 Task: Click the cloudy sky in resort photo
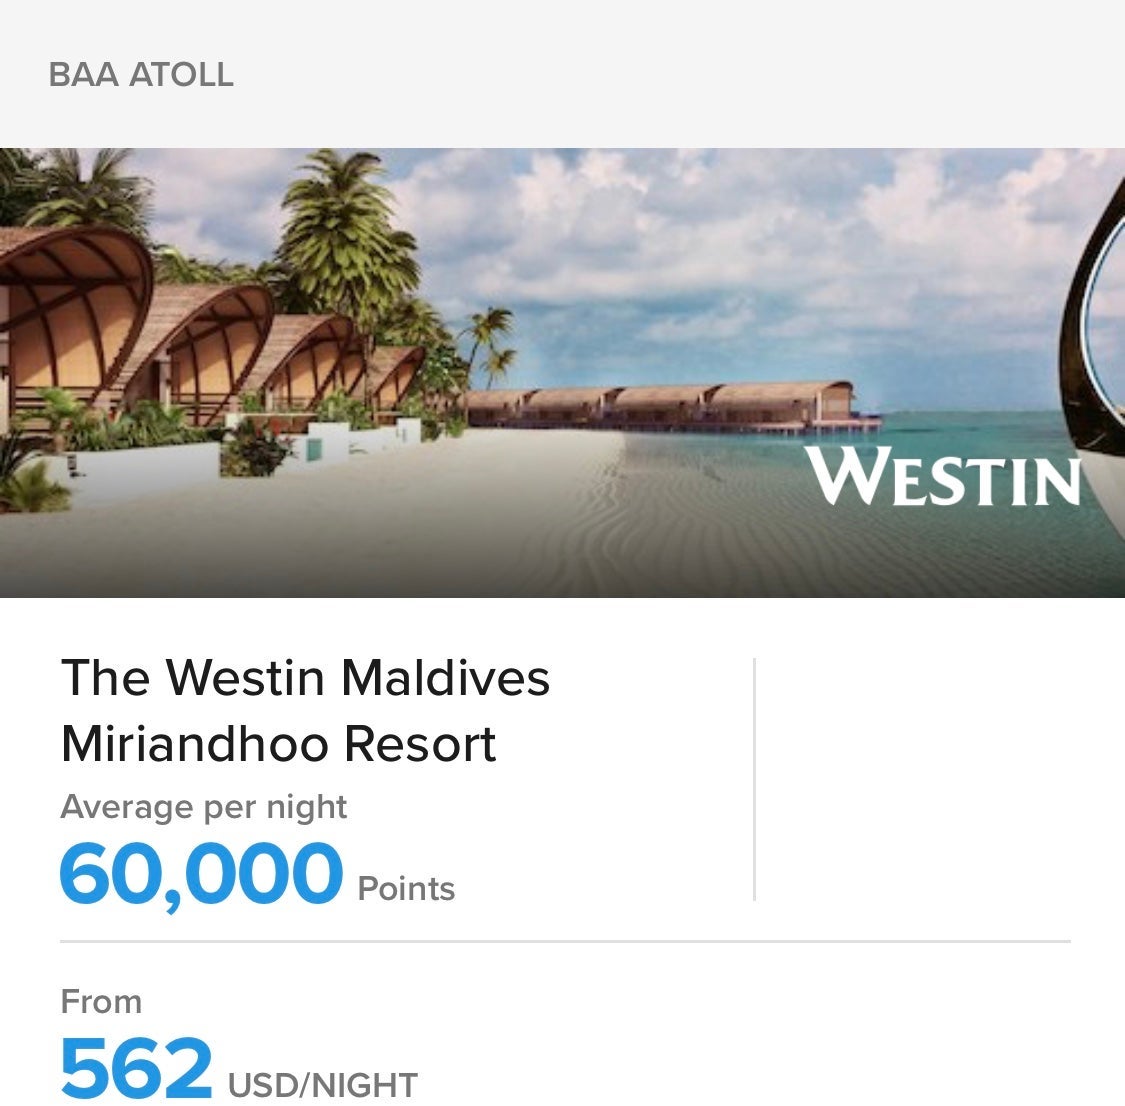point(700,250)
